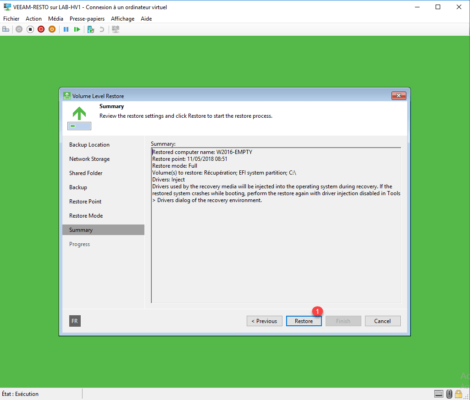Click the 'Drivers: Inject' line

click(x=168, y=180)
